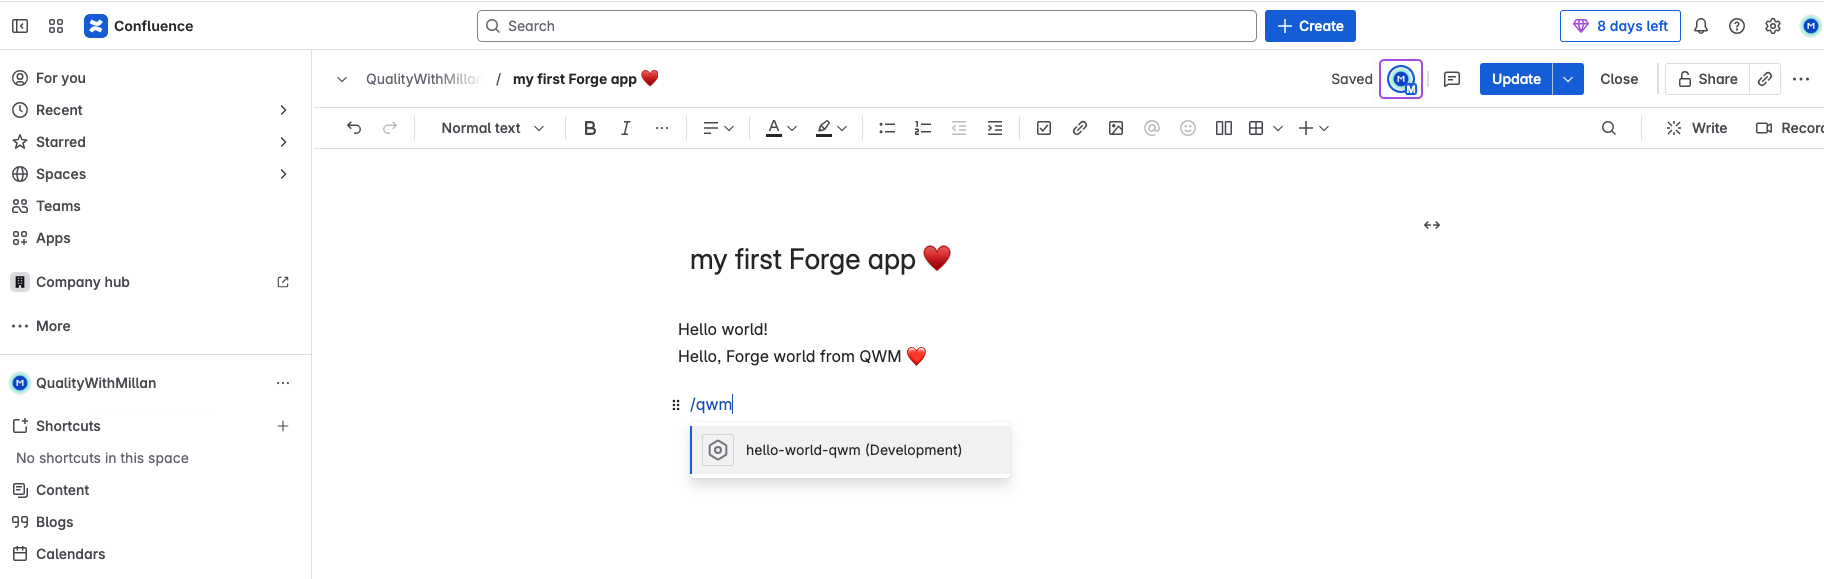Open Normal text style dropdown
Screen dimensions: 1824x579
pyautogui.click(x=493, y=128)
